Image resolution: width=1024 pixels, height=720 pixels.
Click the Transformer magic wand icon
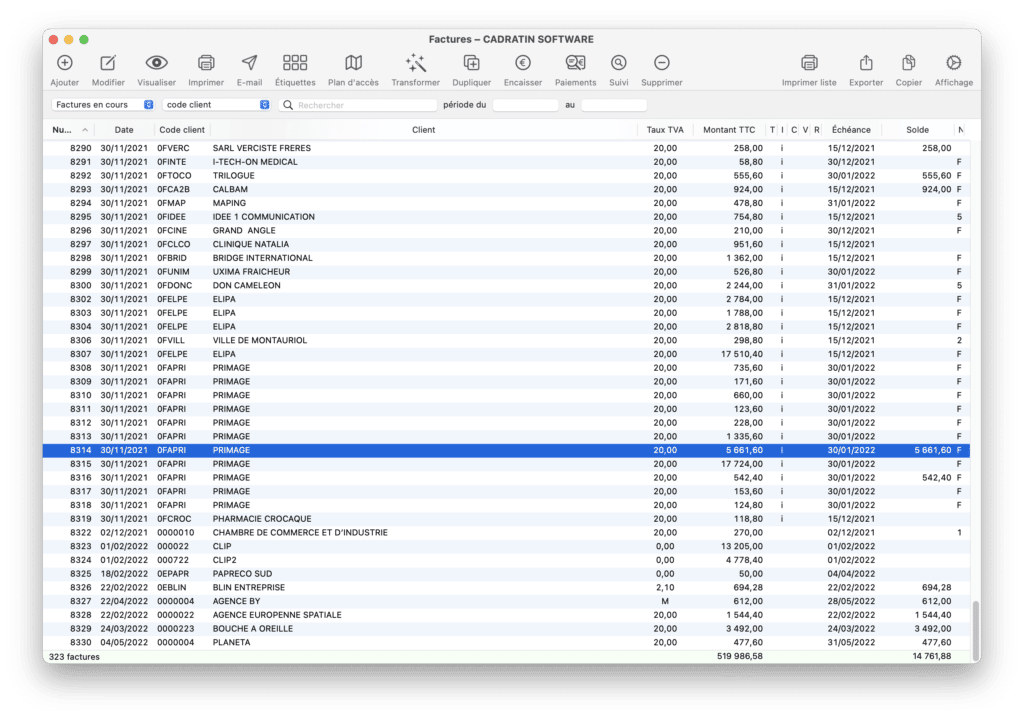tap(415, 63)
